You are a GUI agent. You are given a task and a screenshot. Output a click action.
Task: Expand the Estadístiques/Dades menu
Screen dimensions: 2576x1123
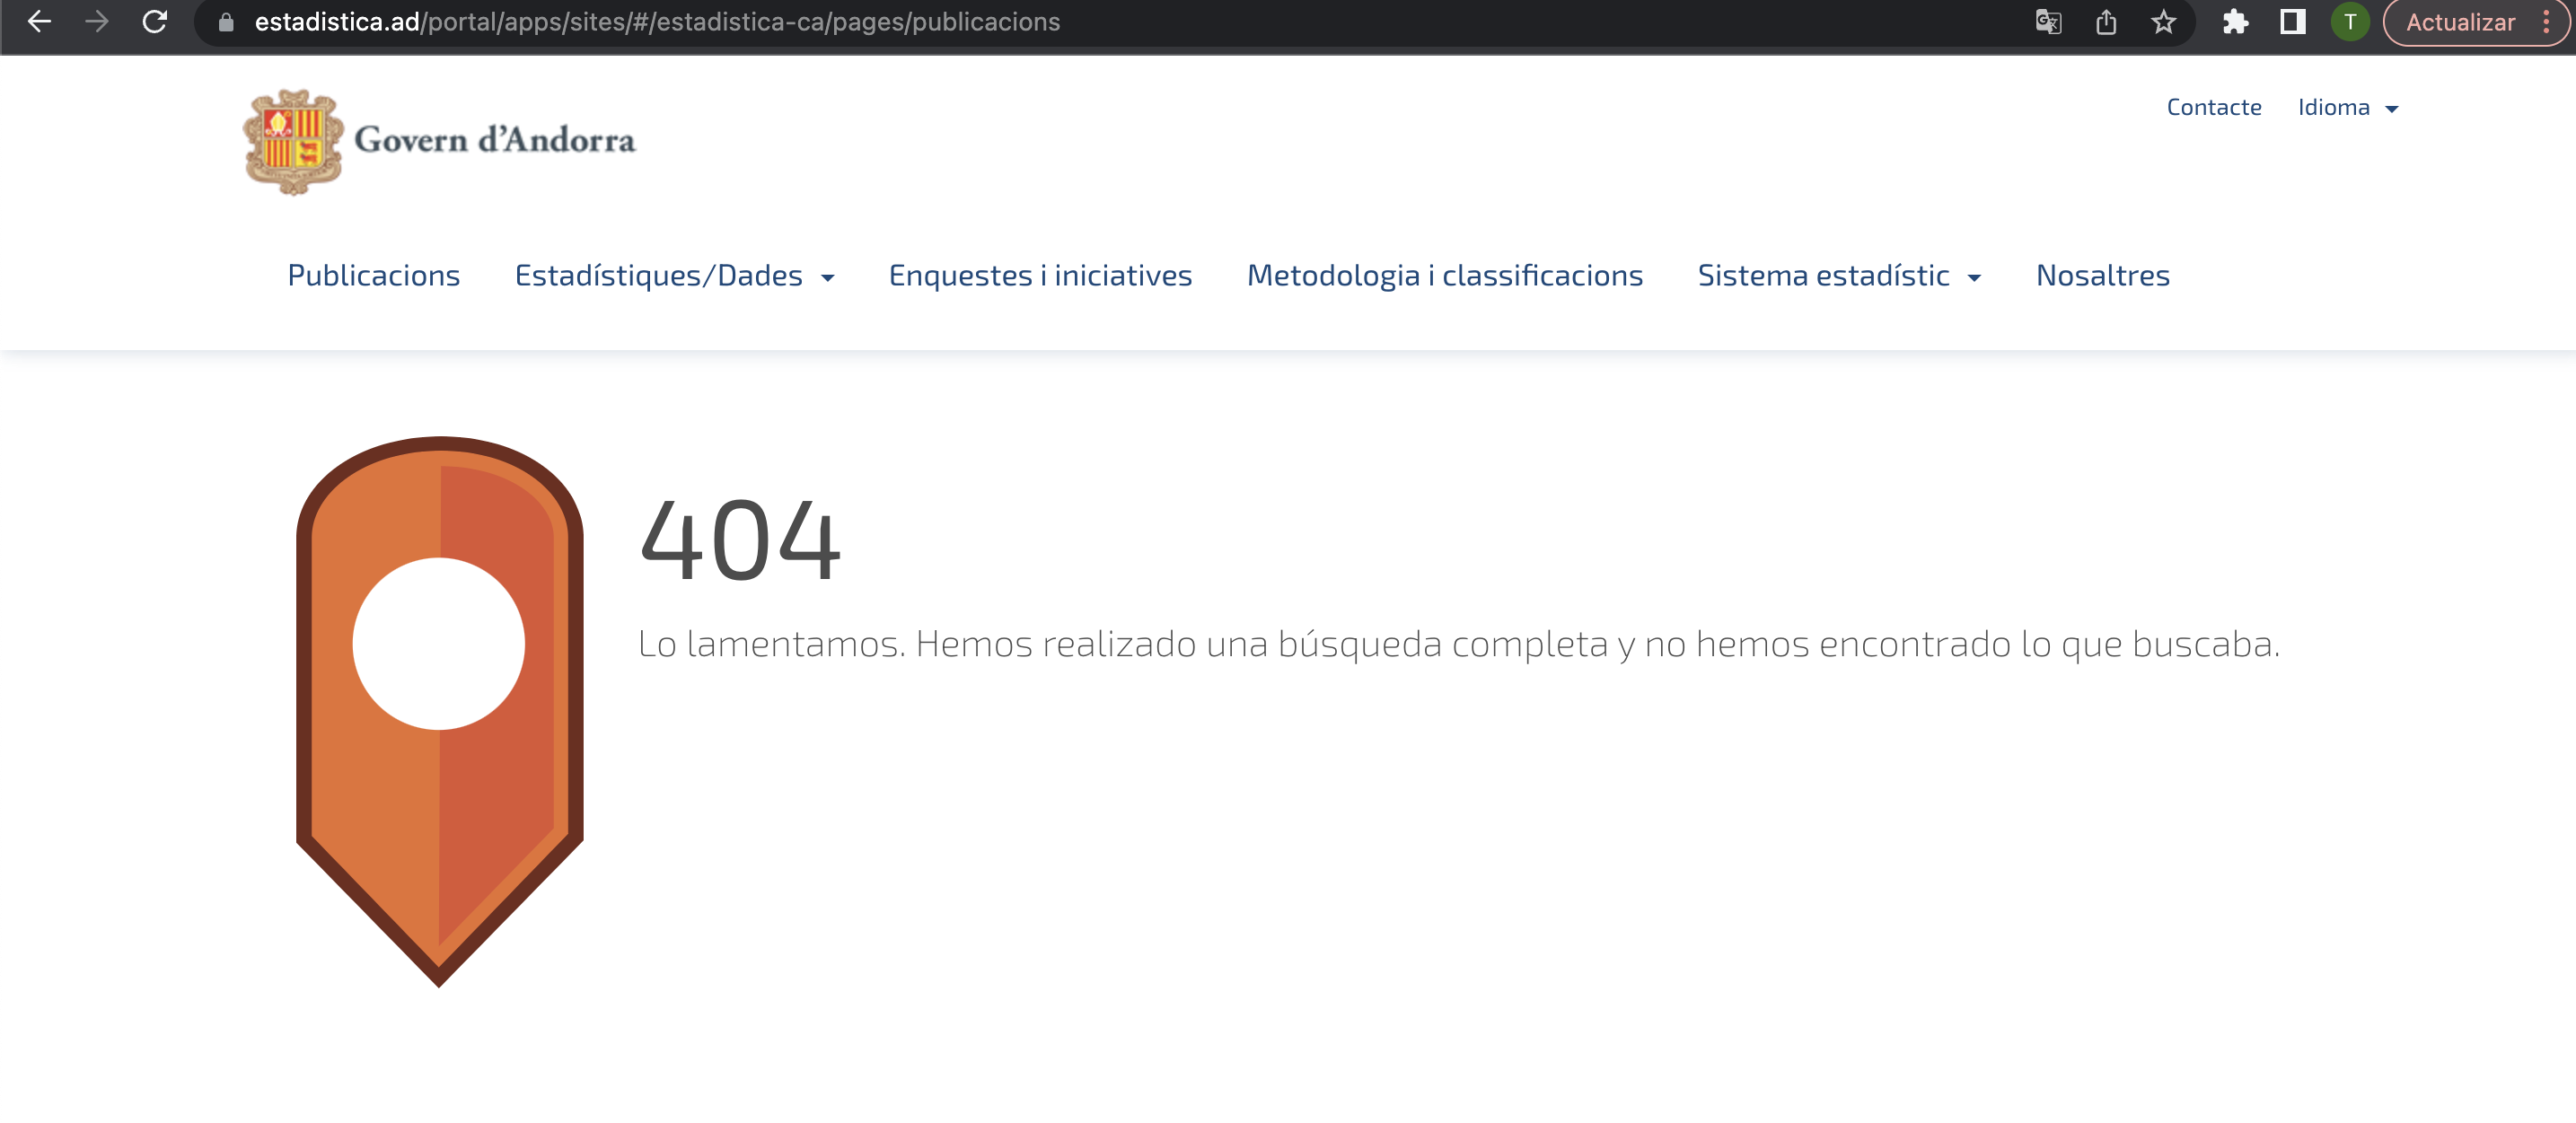(x=674, y=275)
